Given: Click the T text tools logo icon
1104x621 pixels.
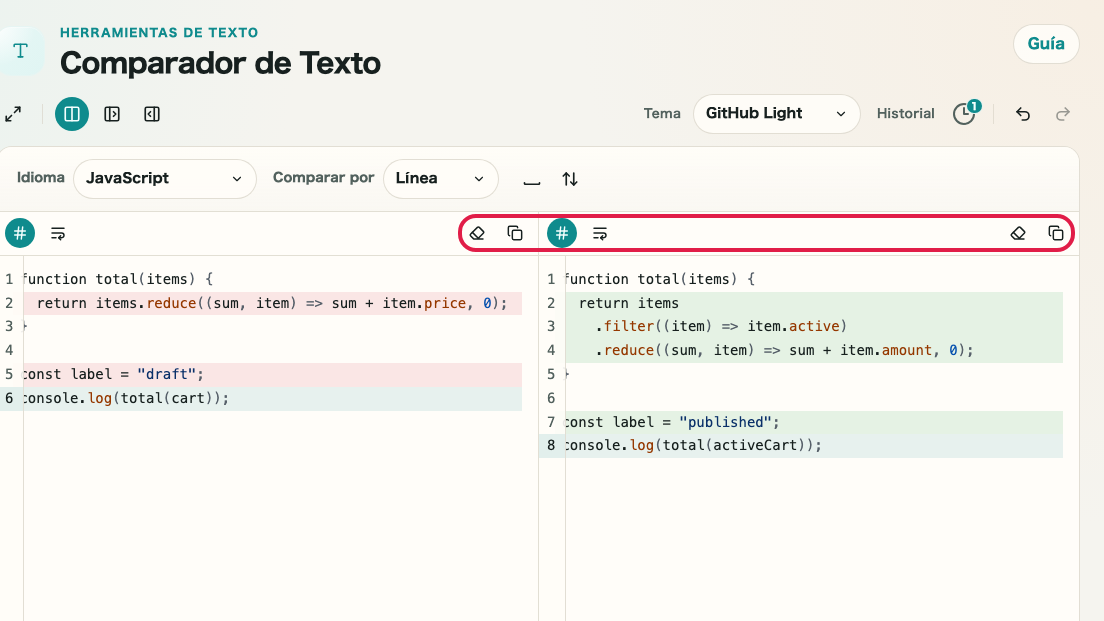Looking at the screenshot, I should point(20,51).
